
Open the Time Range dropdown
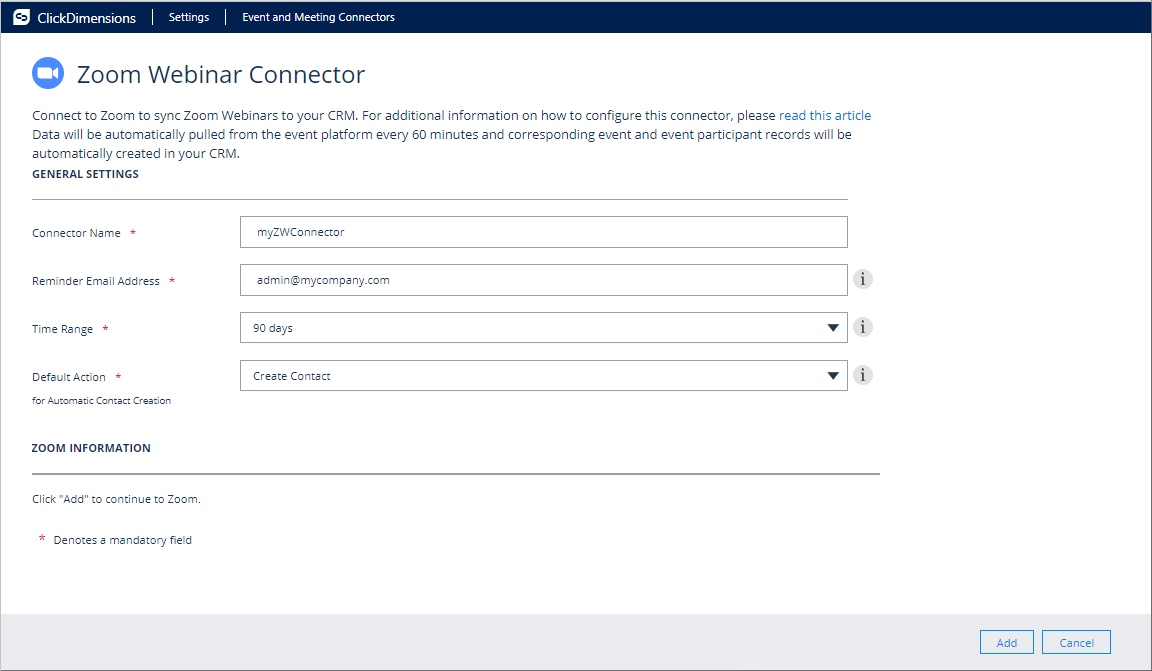point(544,328)
